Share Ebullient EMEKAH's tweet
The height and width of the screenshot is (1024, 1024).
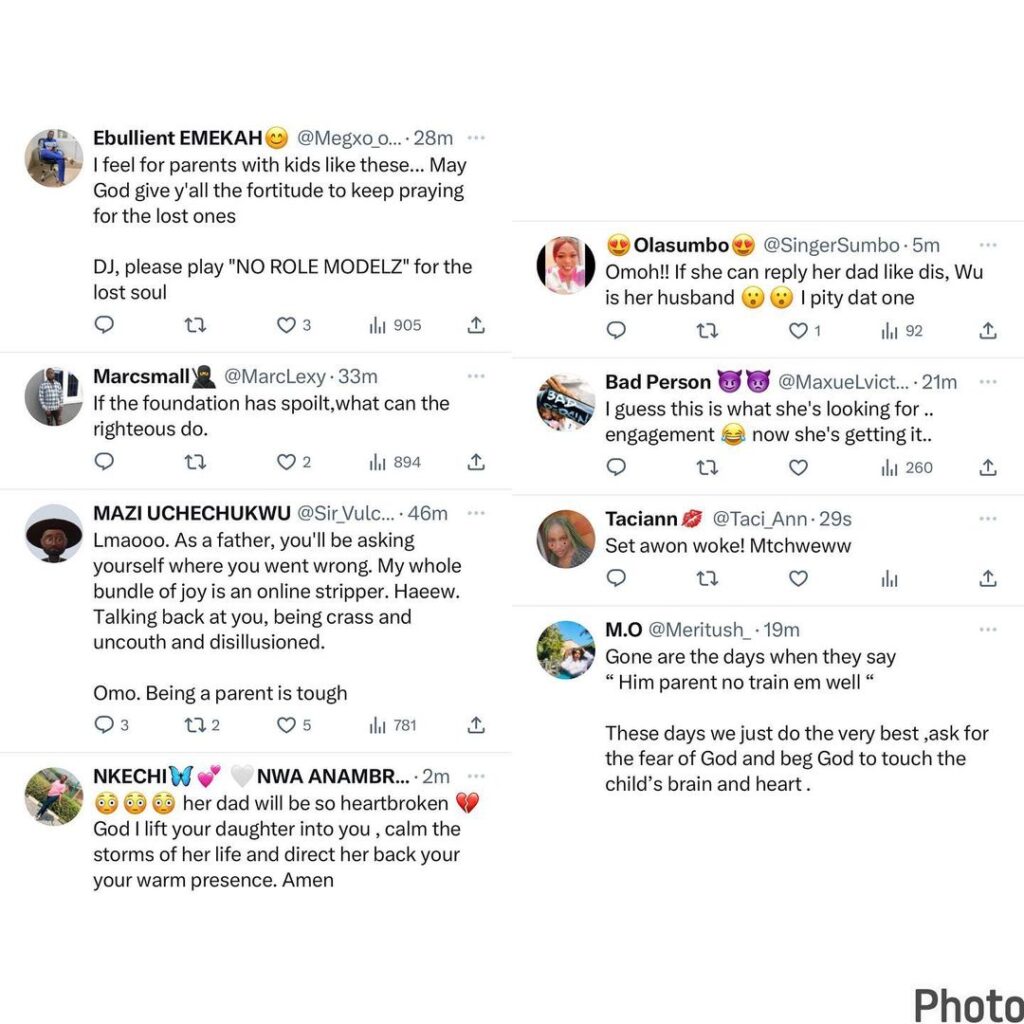coord(477,325)
